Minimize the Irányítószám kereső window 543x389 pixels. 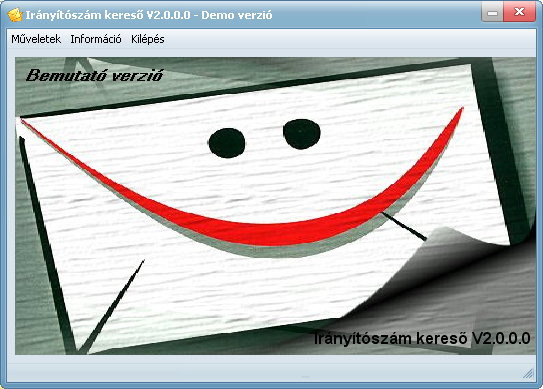click(x=492, y=12)
